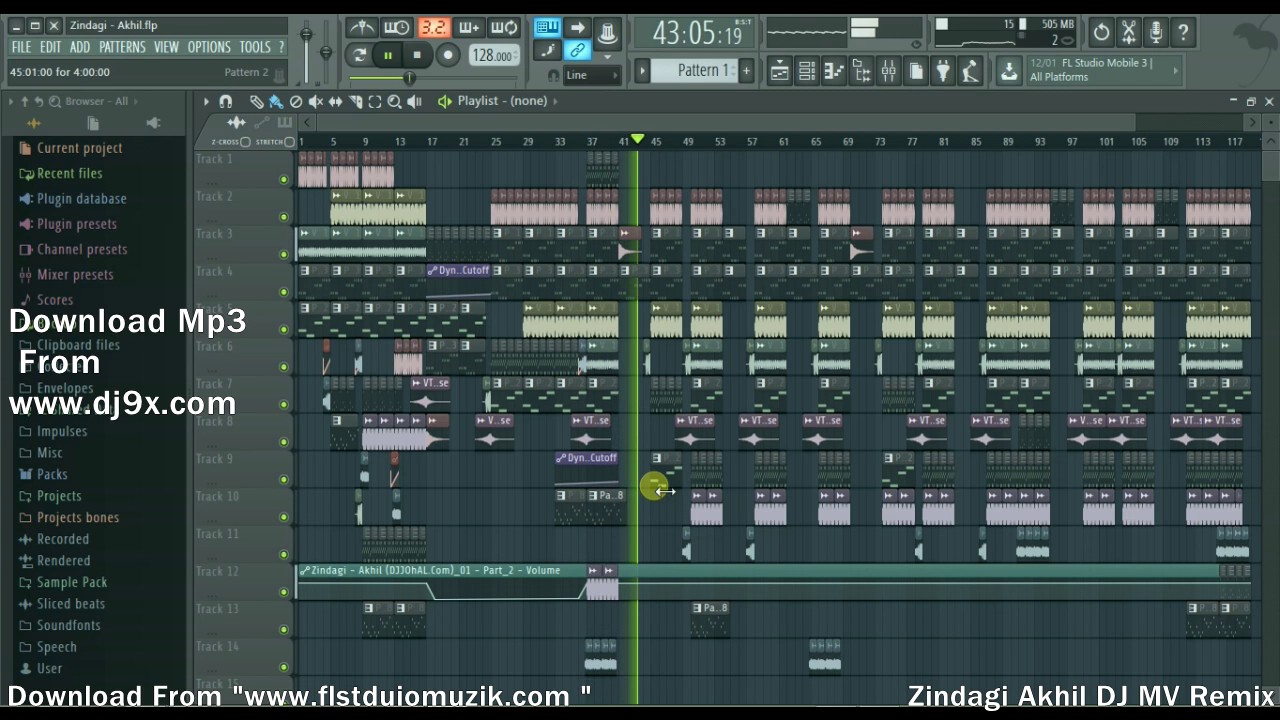1280x720 pixels.
Task: Open the EDIT menu
Action: [51, 47]
